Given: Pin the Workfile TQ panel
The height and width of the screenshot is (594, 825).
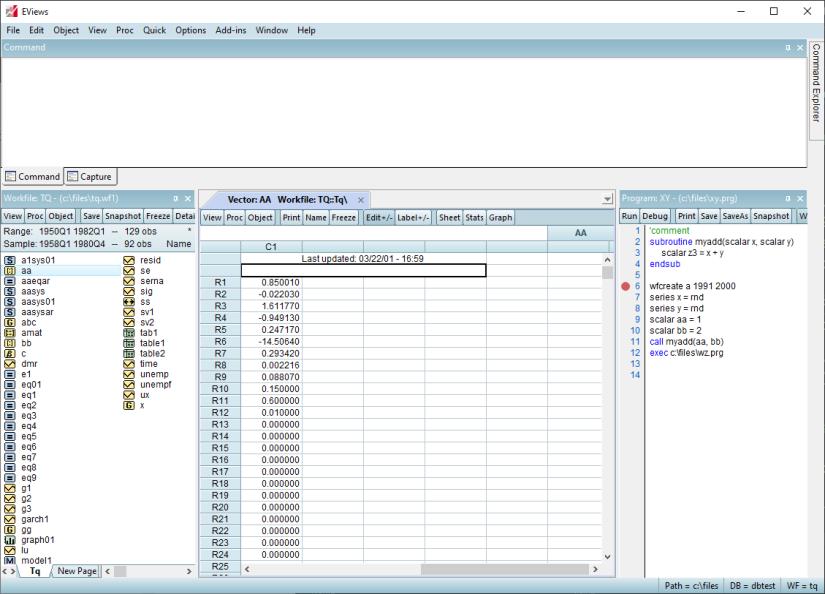Looking at the screenshot, I should (176, 198).
